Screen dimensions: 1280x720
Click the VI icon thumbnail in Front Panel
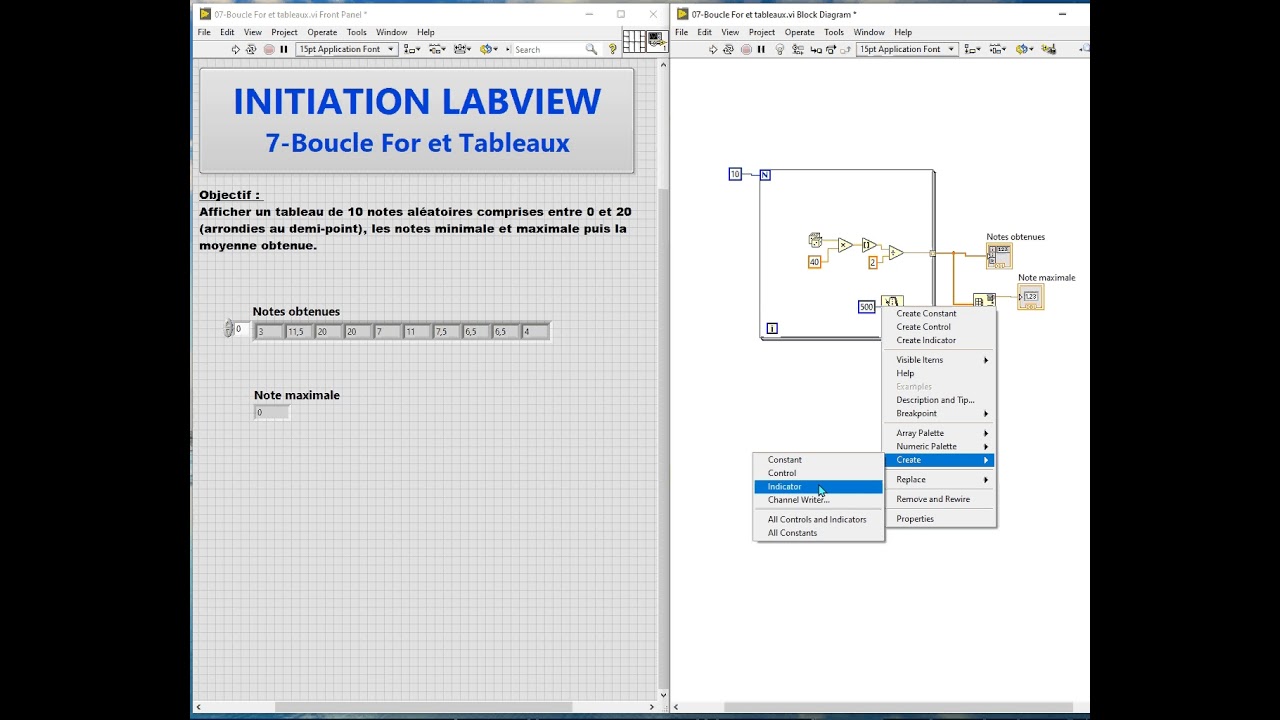(656, 41)
